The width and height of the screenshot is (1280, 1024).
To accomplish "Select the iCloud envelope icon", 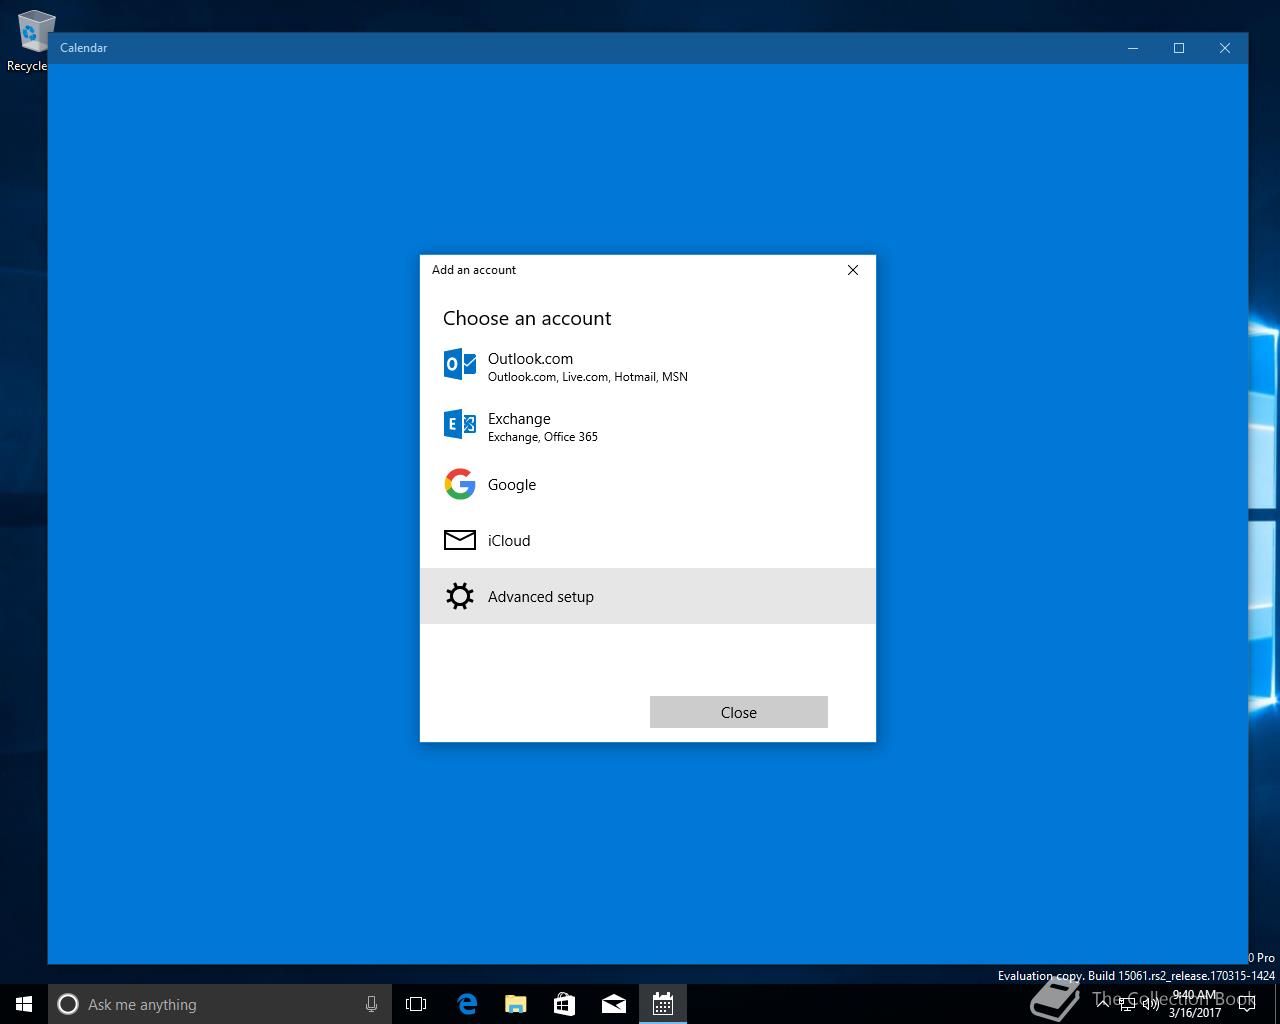I will click(460, 540).
